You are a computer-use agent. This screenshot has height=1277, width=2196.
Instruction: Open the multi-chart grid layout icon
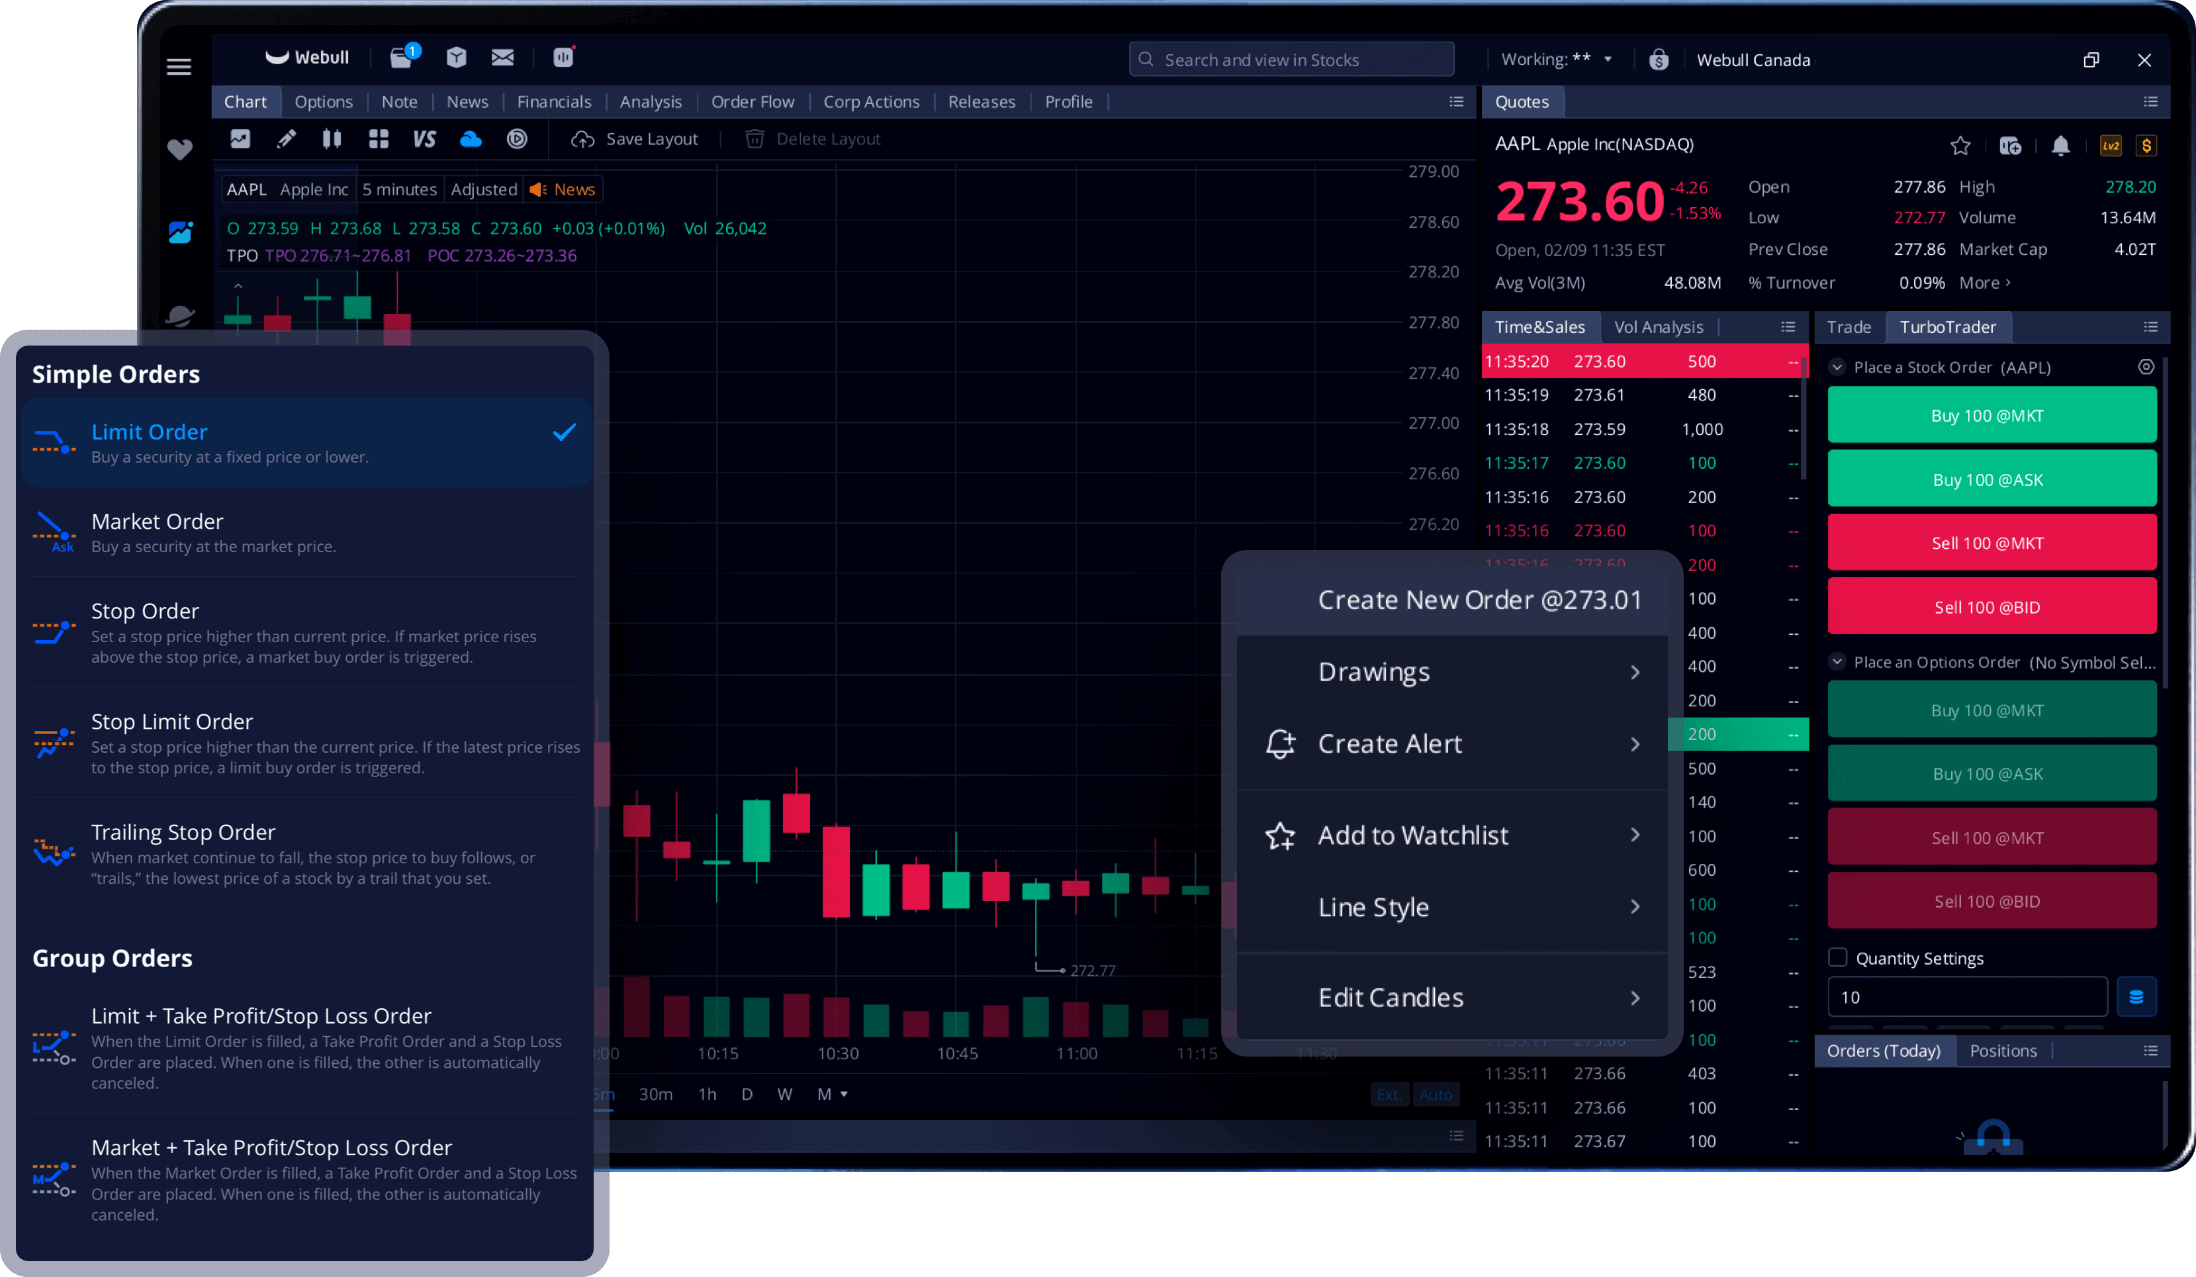(378, 139)
